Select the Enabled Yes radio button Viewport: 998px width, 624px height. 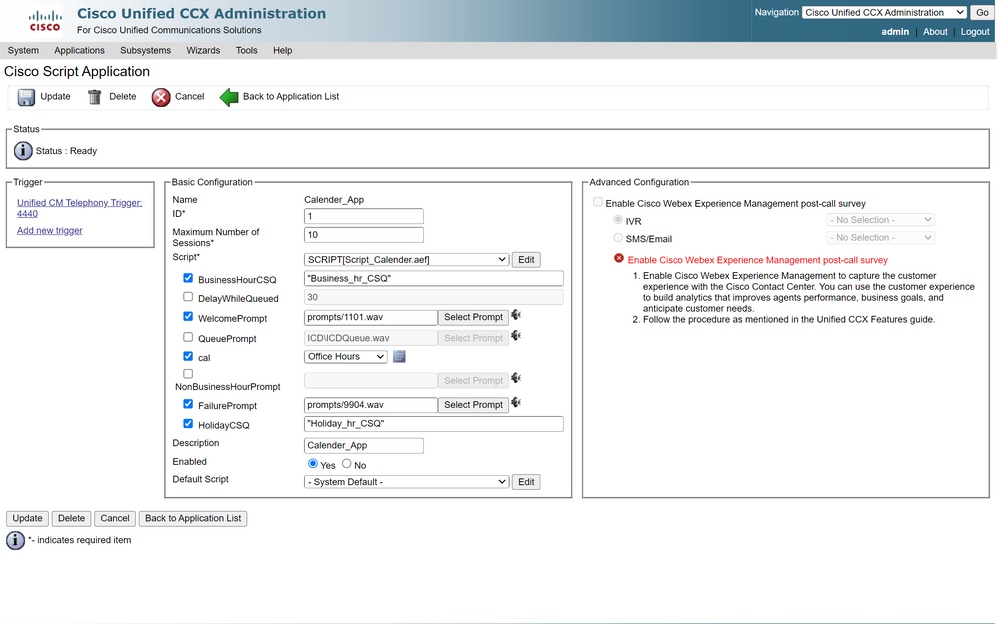click(313, 464)
